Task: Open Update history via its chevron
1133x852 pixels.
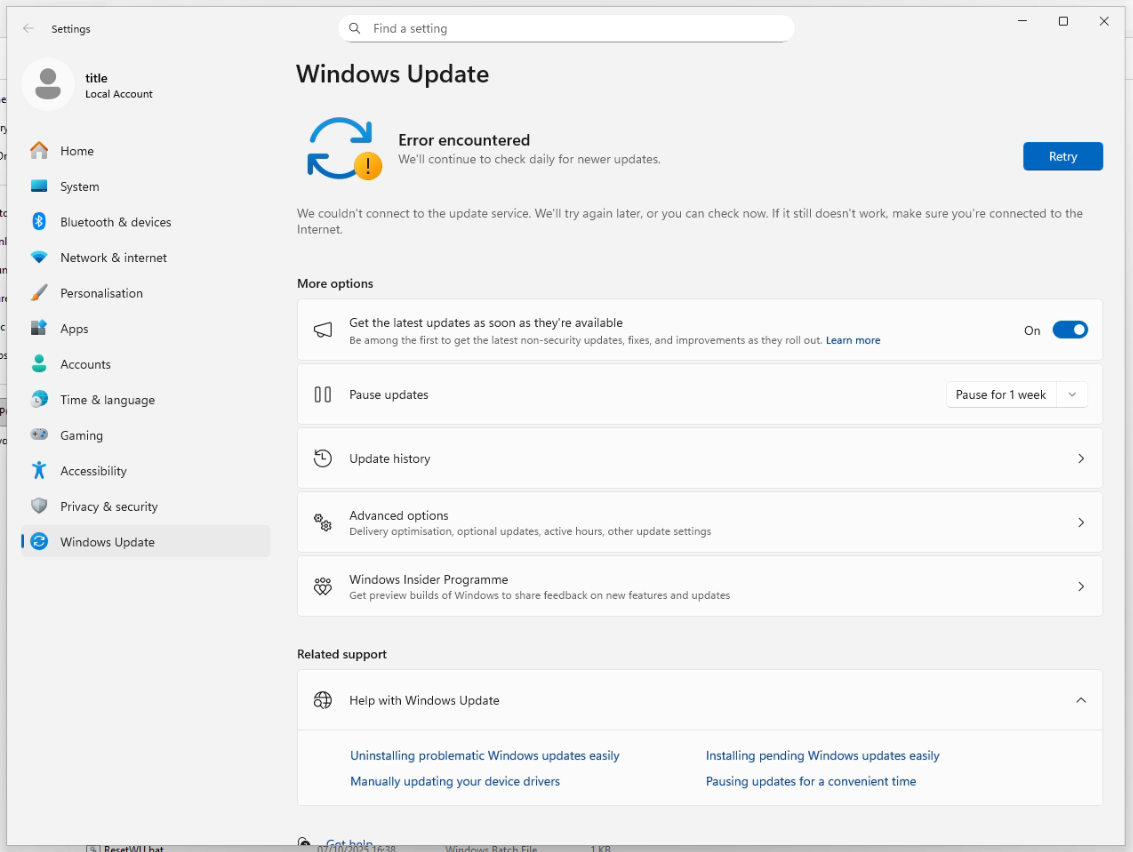Action: pos(1081,458)
